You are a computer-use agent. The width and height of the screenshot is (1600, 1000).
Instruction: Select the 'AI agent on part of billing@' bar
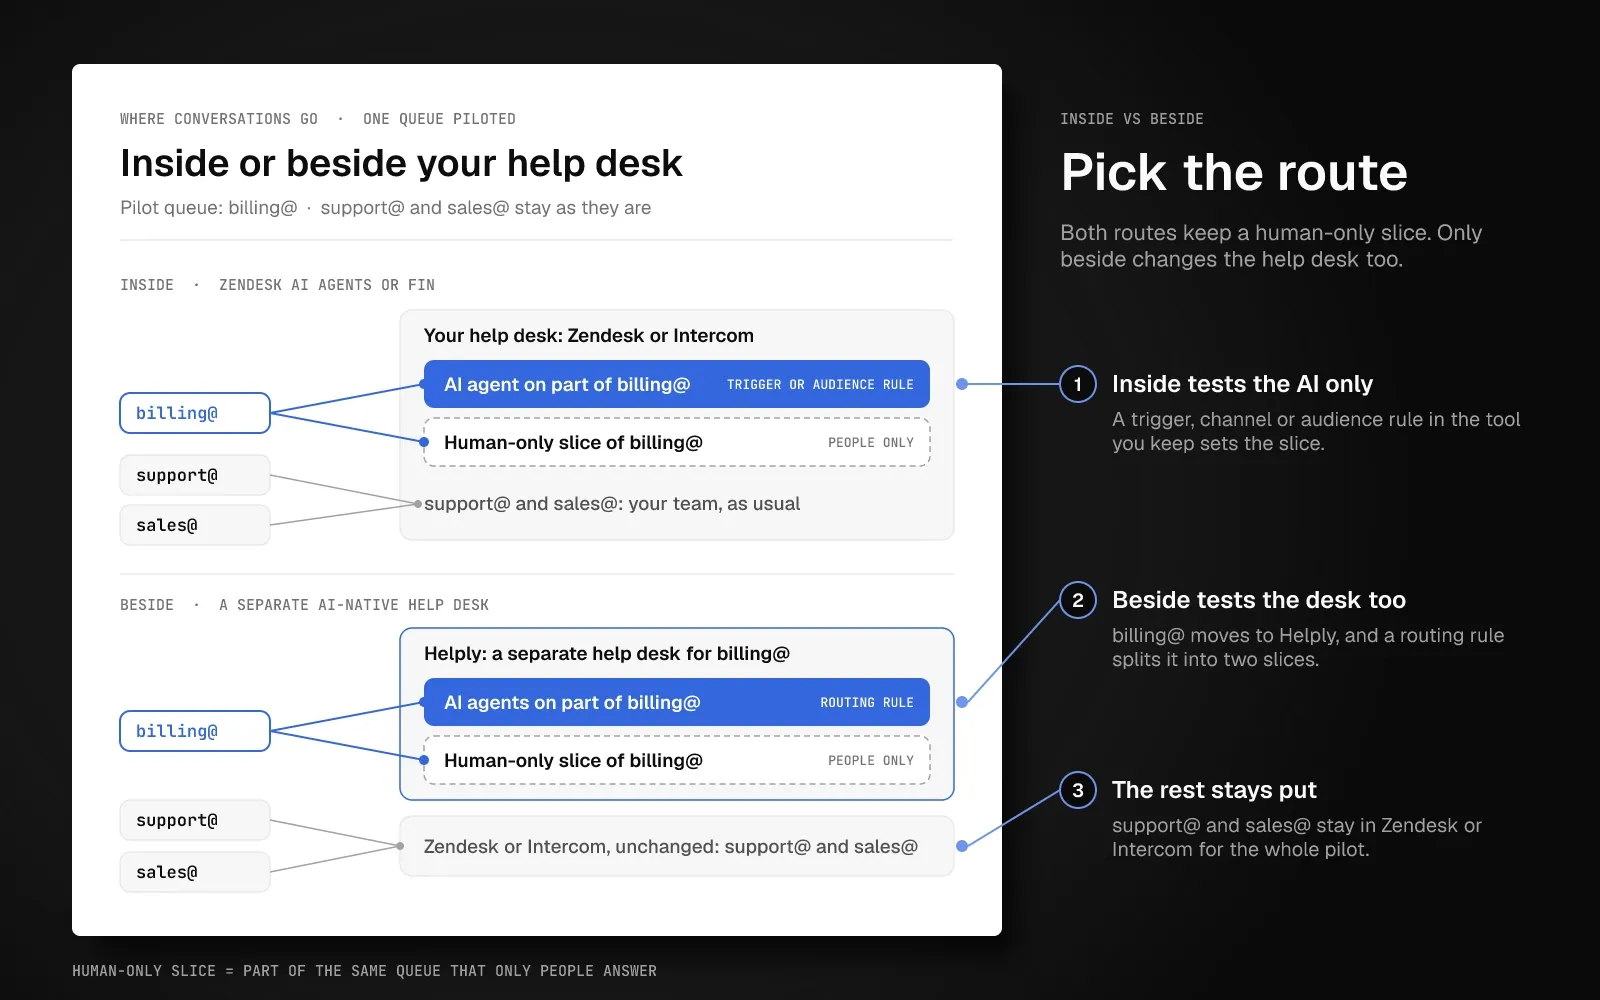(677, 384)
